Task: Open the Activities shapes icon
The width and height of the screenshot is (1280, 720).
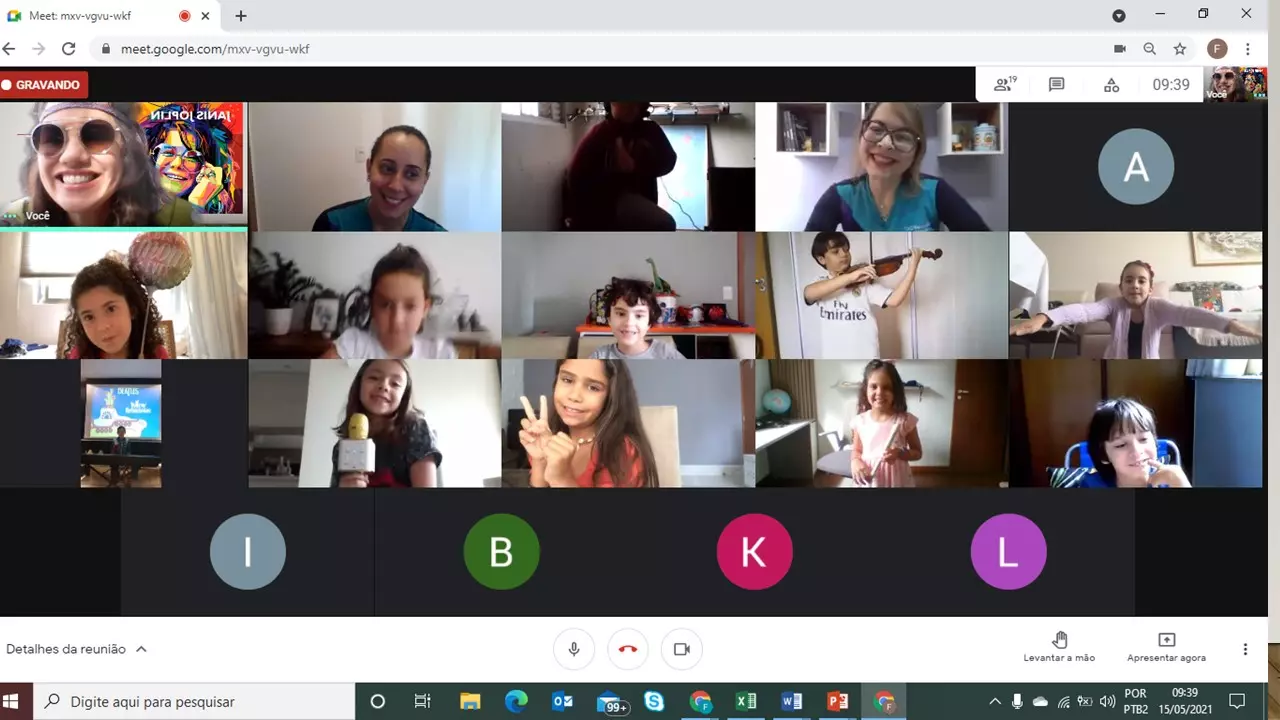Action: tap(1111, 85)
